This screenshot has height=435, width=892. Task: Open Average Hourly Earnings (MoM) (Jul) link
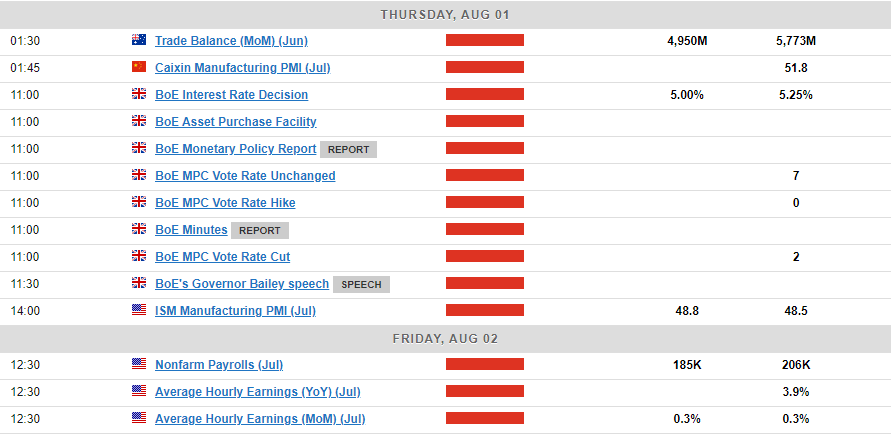(x=258, y=419)
